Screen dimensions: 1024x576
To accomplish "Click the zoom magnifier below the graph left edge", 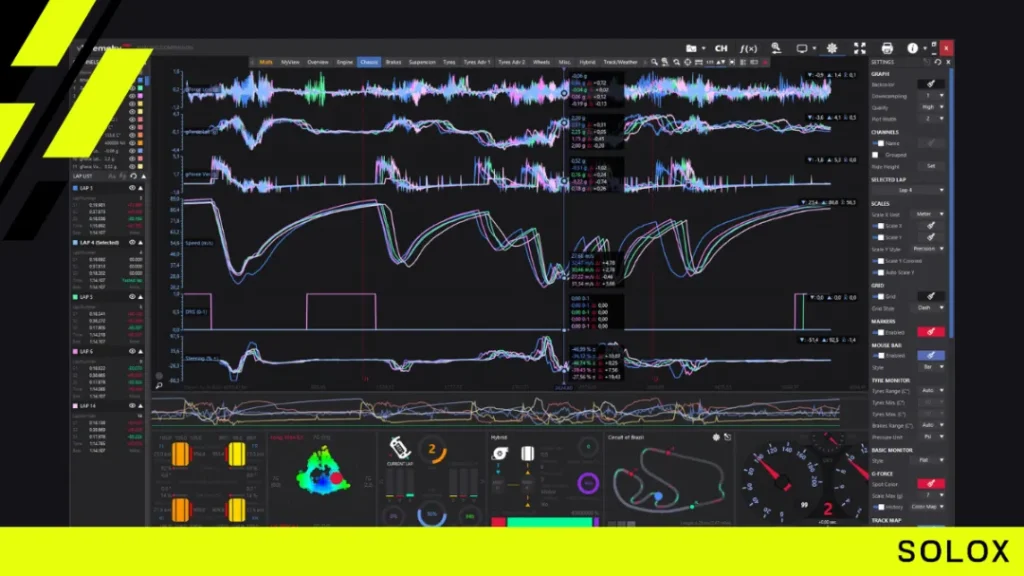I will 159,386.
